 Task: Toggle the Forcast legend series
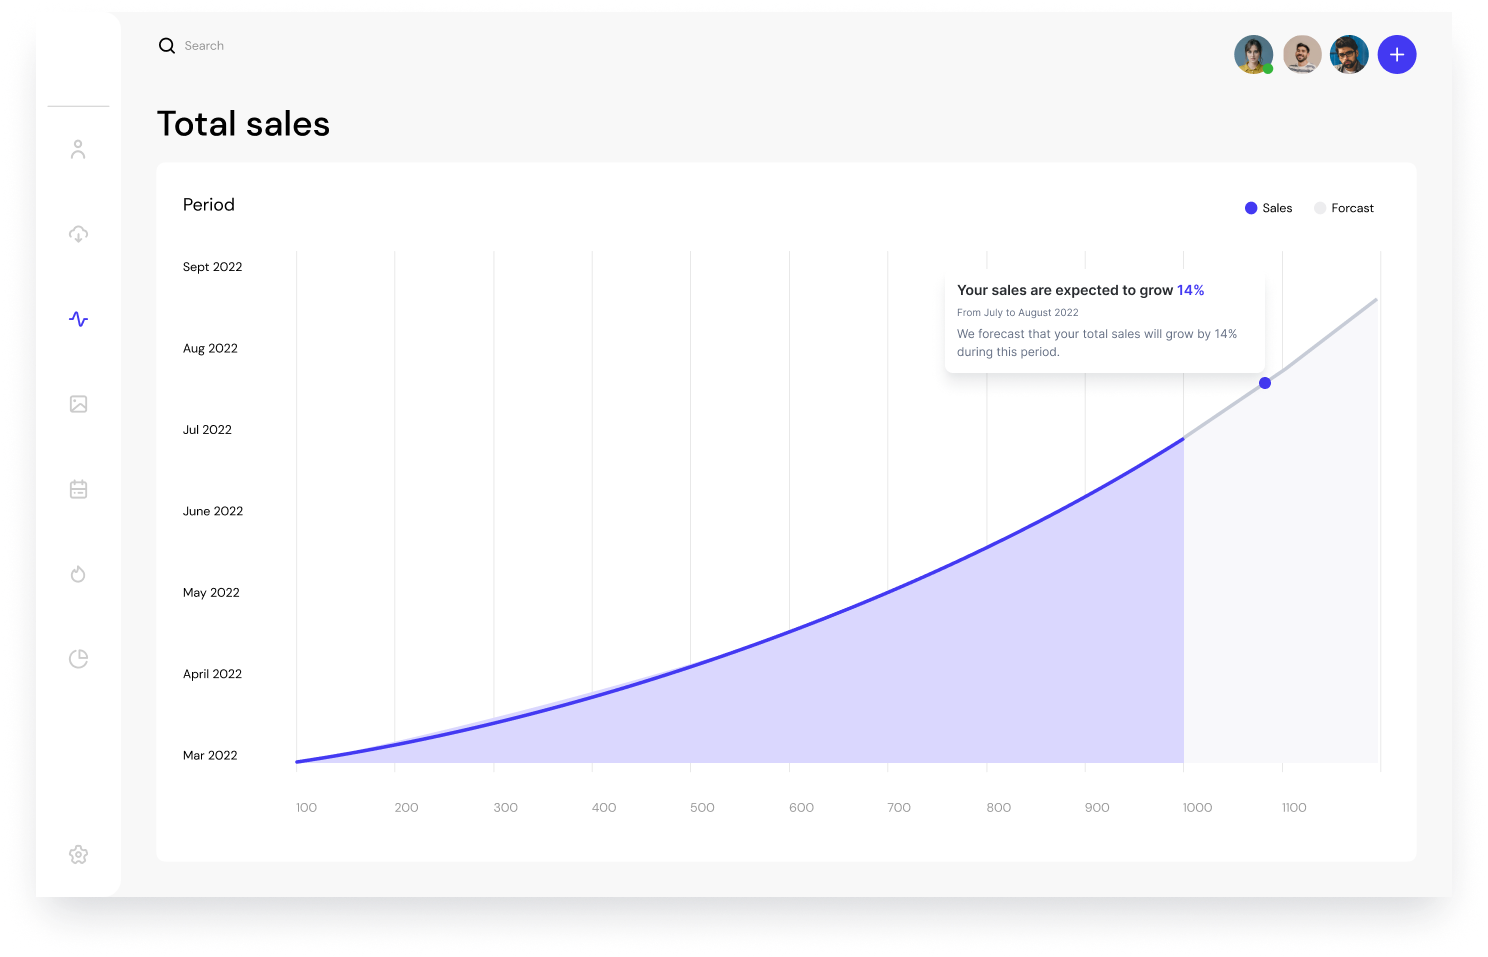click(1344, 208)
